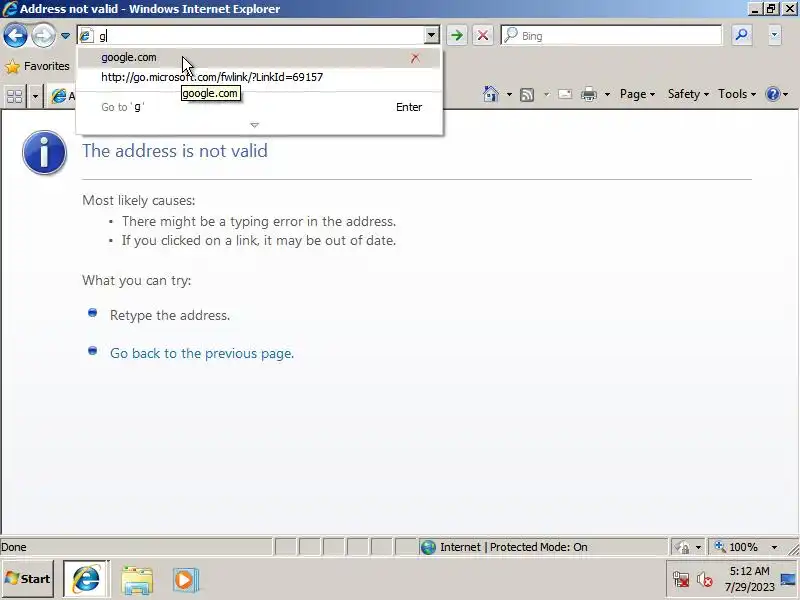Open search provider options dropdown
Screen dimensions: 800x600
(x=774, y=35)
